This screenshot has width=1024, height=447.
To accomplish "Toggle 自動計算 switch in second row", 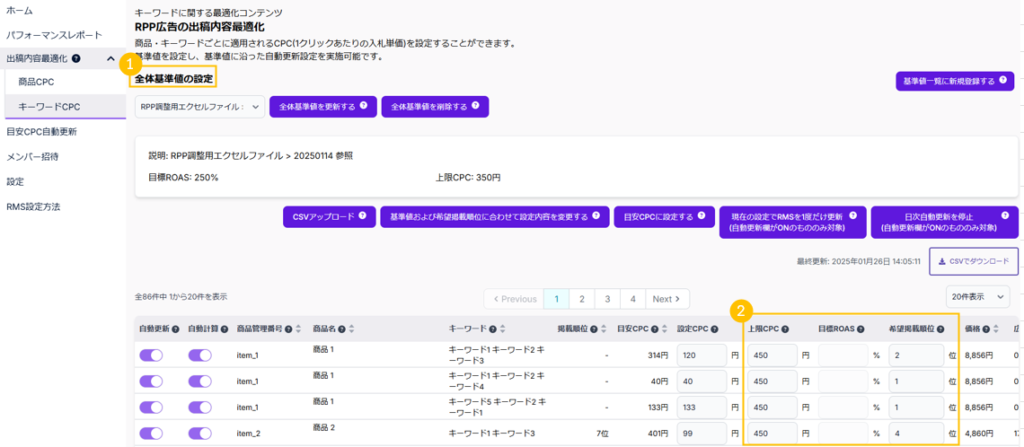I will tap(200, 381).
